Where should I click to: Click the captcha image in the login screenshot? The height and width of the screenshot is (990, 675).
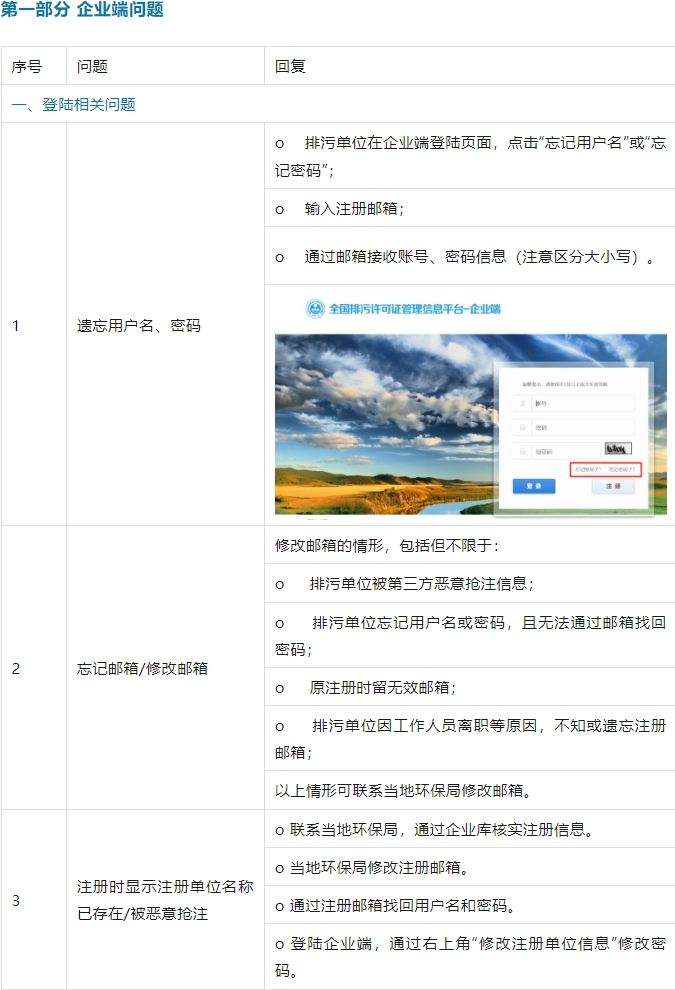pos(618,449)
